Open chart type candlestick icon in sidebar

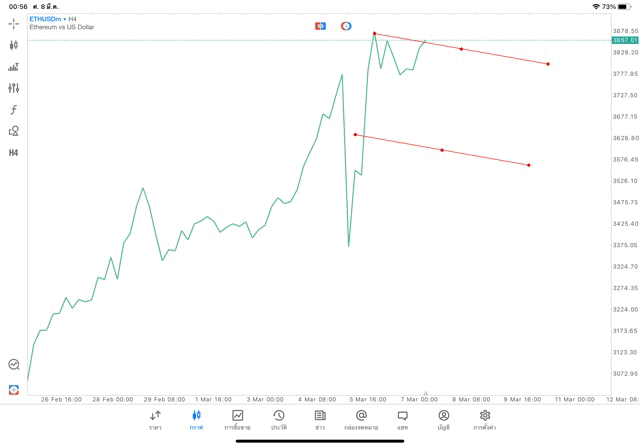point(14,45)
